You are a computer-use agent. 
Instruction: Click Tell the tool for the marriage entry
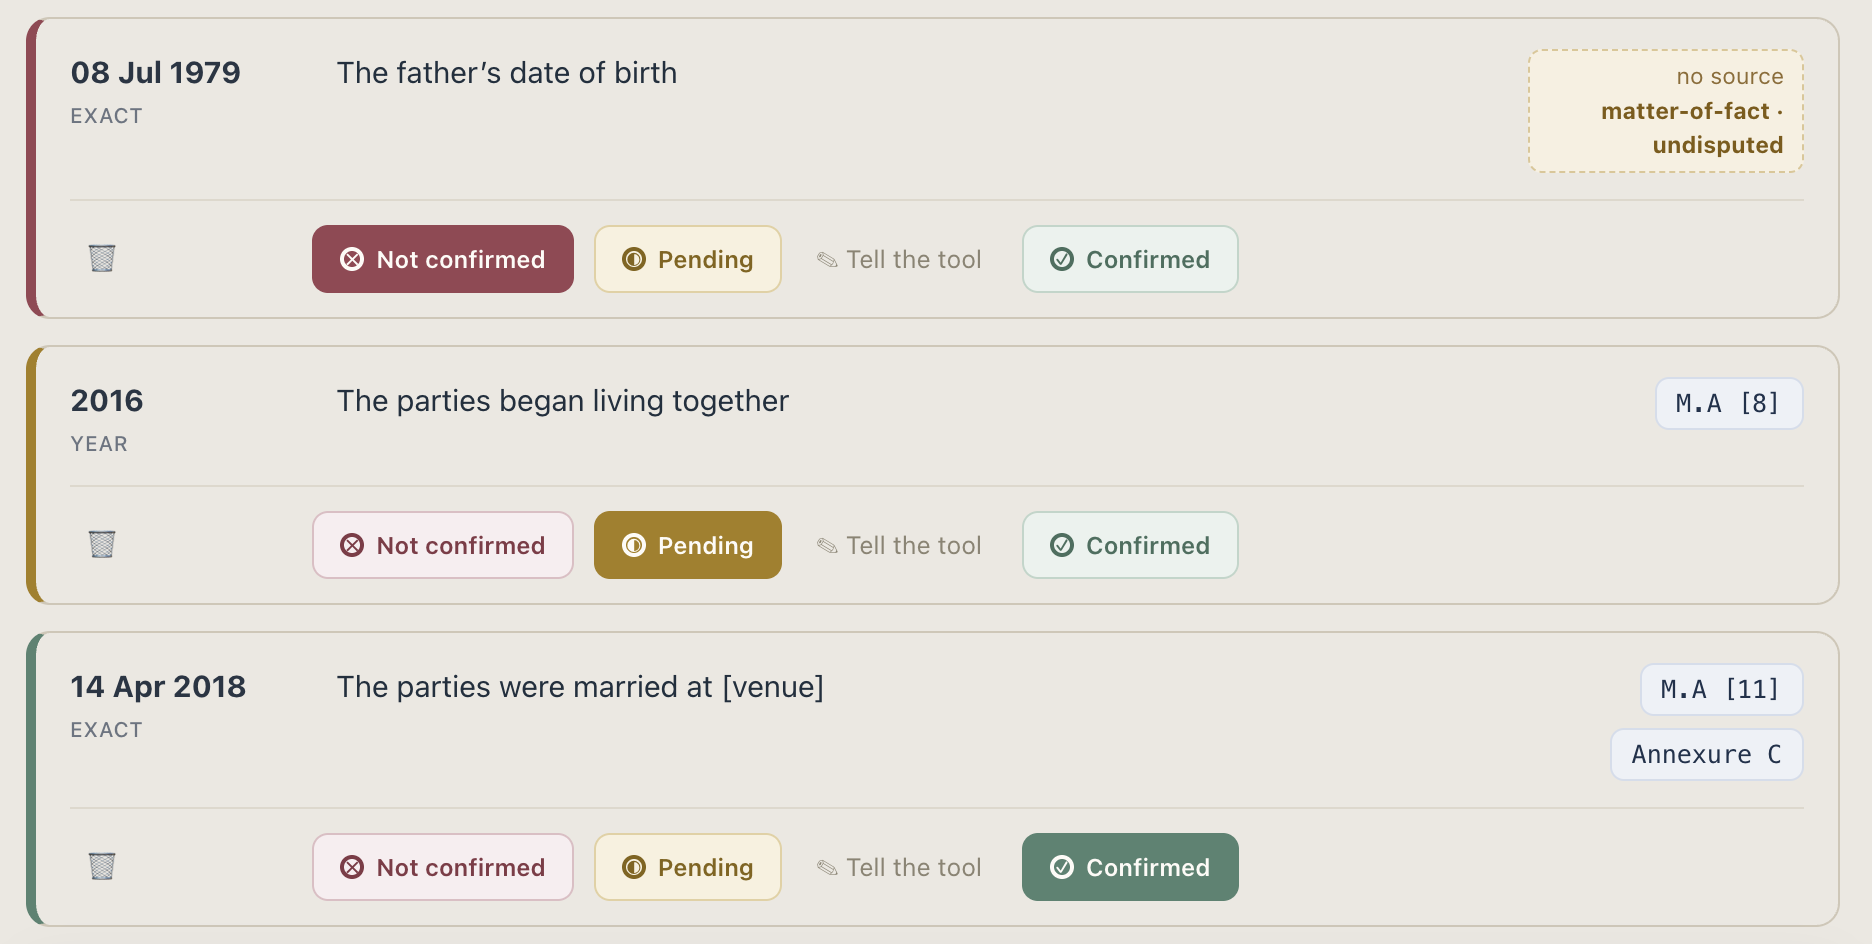(899, 867)
